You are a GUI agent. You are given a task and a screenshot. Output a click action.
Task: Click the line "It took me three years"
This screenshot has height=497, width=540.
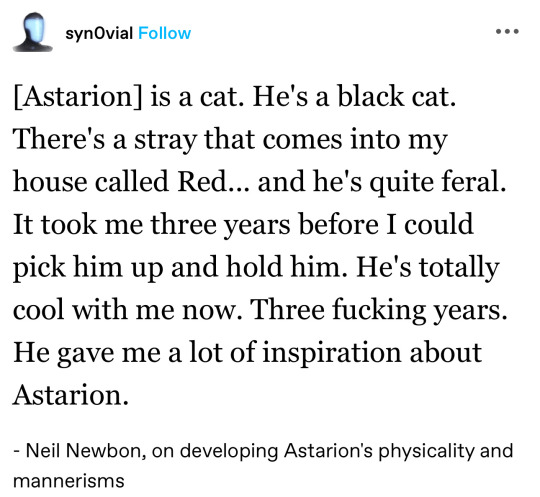click(x=243, y=224)
